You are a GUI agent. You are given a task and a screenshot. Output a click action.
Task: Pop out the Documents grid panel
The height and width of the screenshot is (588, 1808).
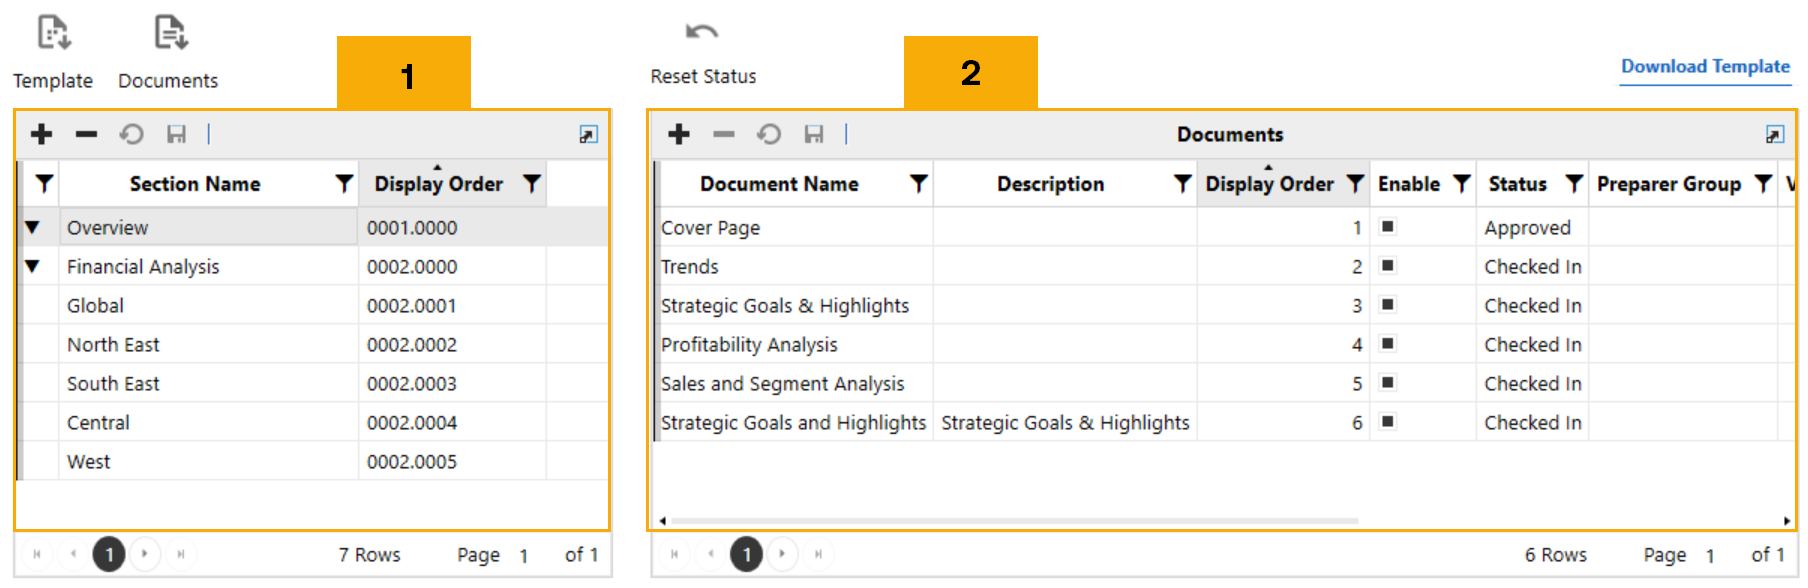1774,135
